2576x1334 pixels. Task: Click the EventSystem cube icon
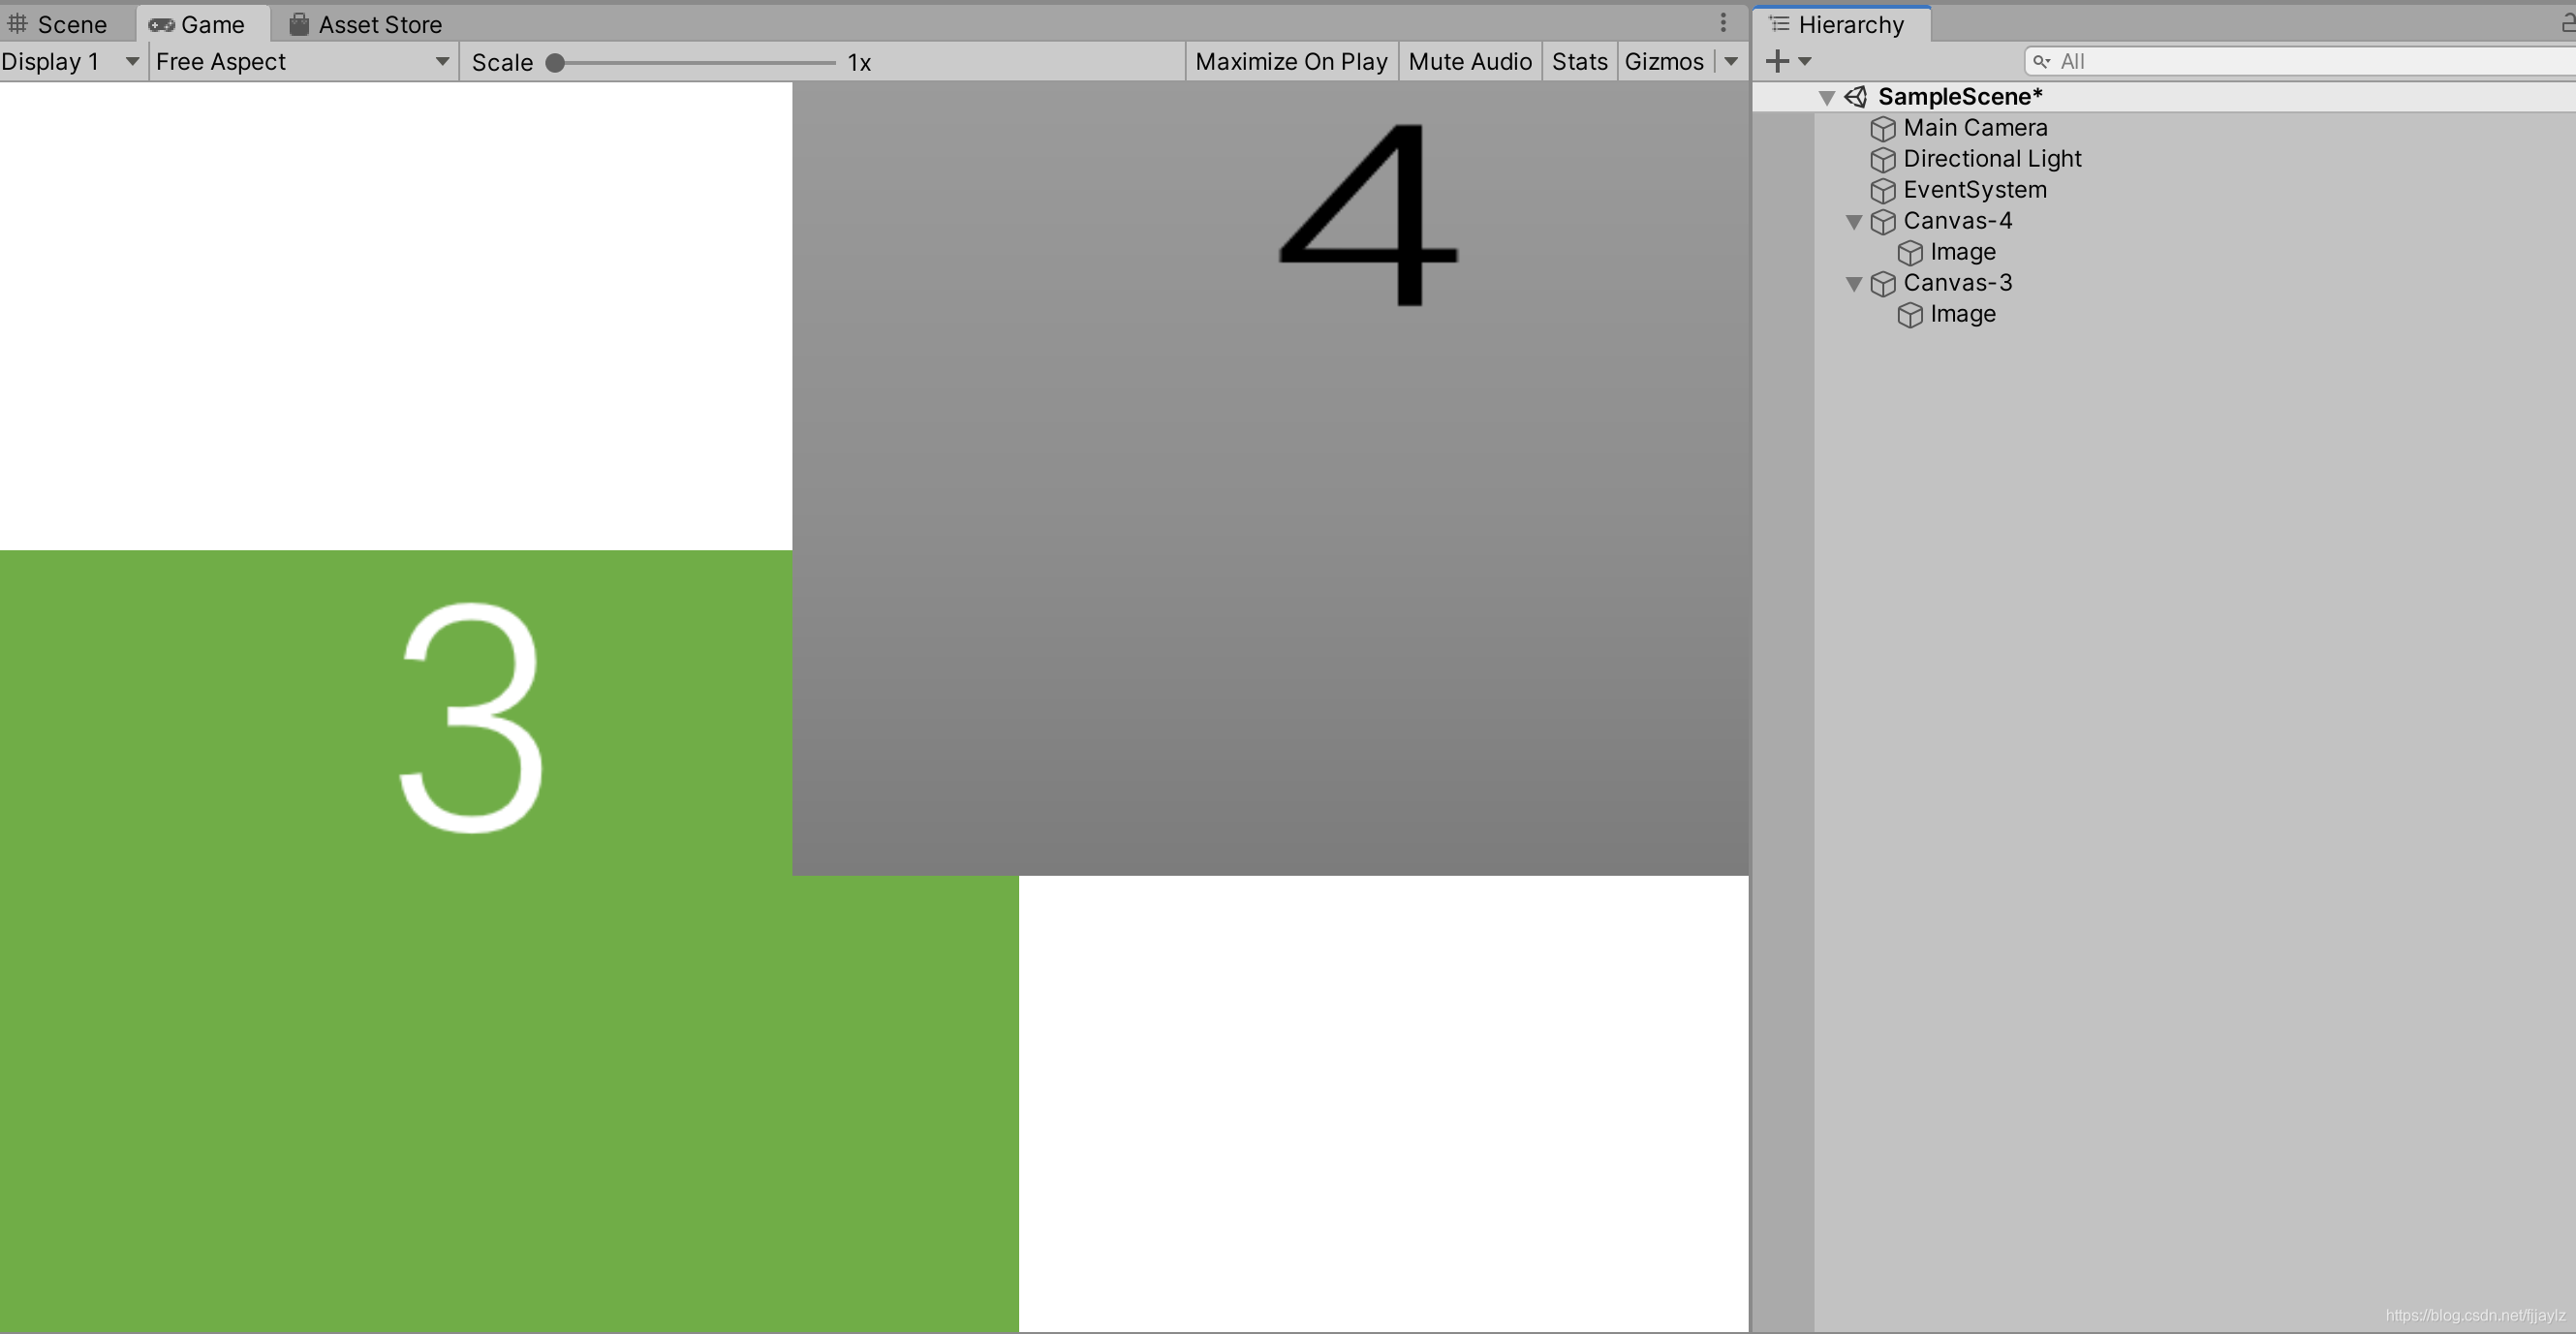point(1882,191)
